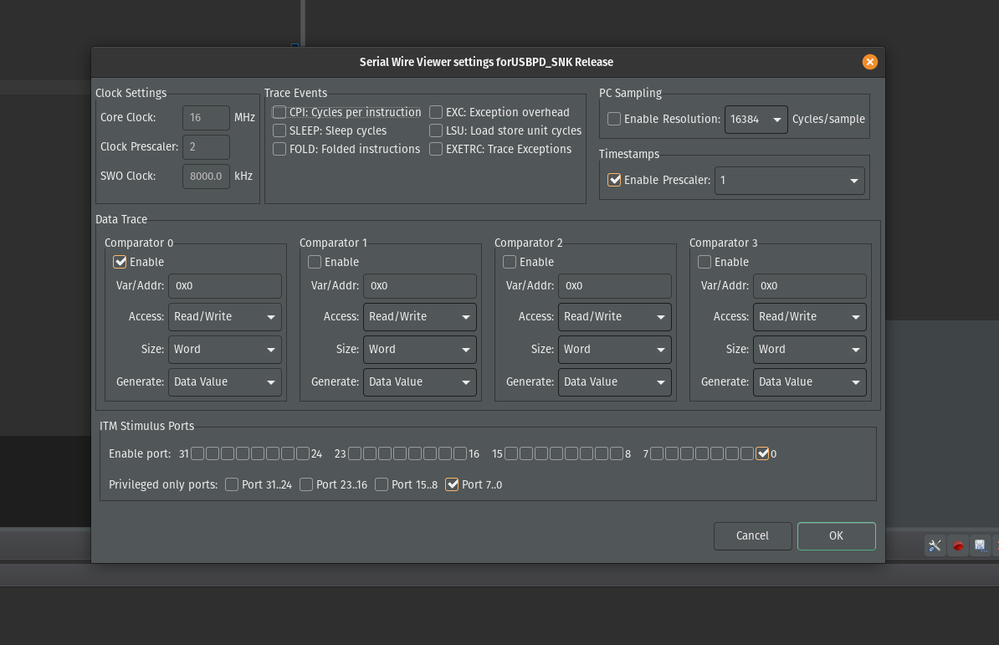
Task: Open the PC Sampling Resolution dropdown
Action: coord(756,119)
